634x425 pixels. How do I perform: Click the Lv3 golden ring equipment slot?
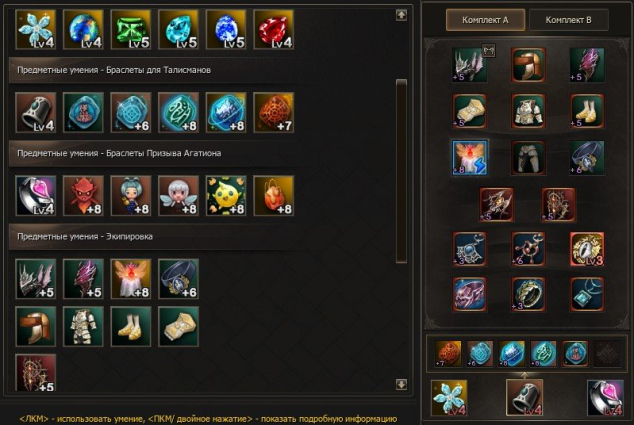pos(587,249)
